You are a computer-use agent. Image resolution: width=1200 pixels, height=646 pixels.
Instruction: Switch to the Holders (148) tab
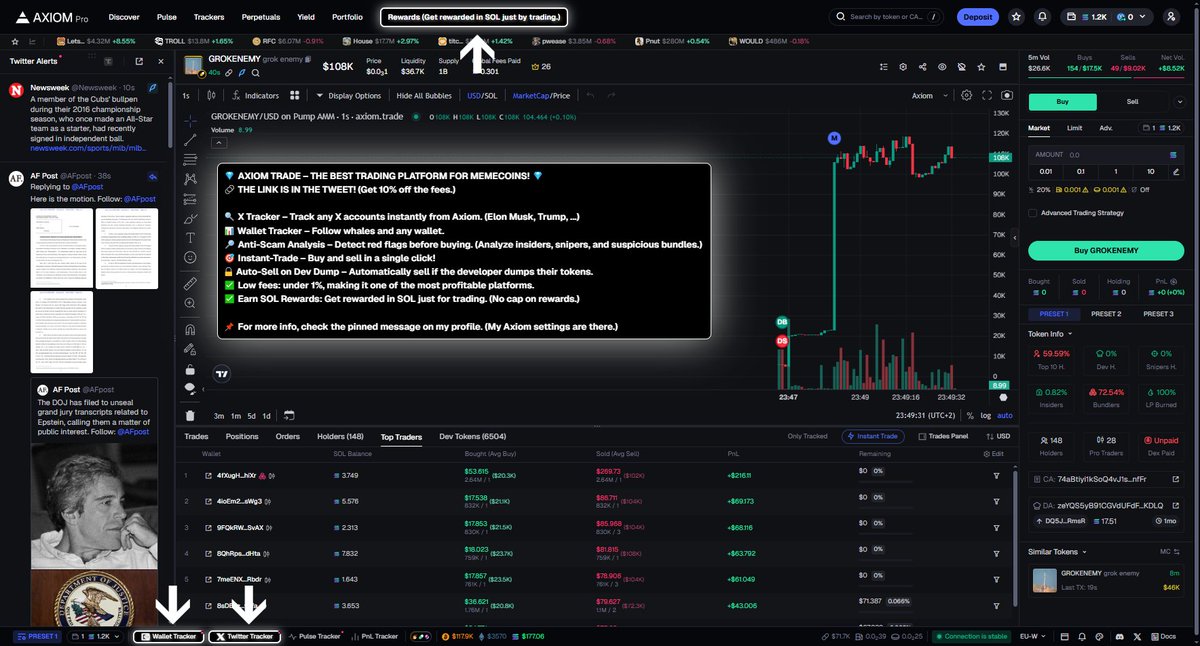click(x=340, y=437)
